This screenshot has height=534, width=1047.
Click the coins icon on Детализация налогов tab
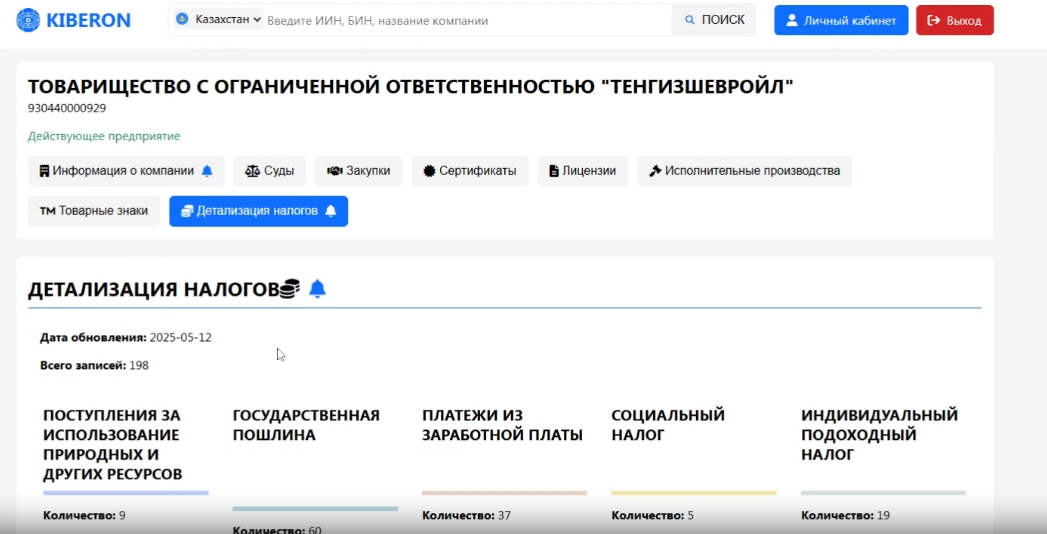187,211
